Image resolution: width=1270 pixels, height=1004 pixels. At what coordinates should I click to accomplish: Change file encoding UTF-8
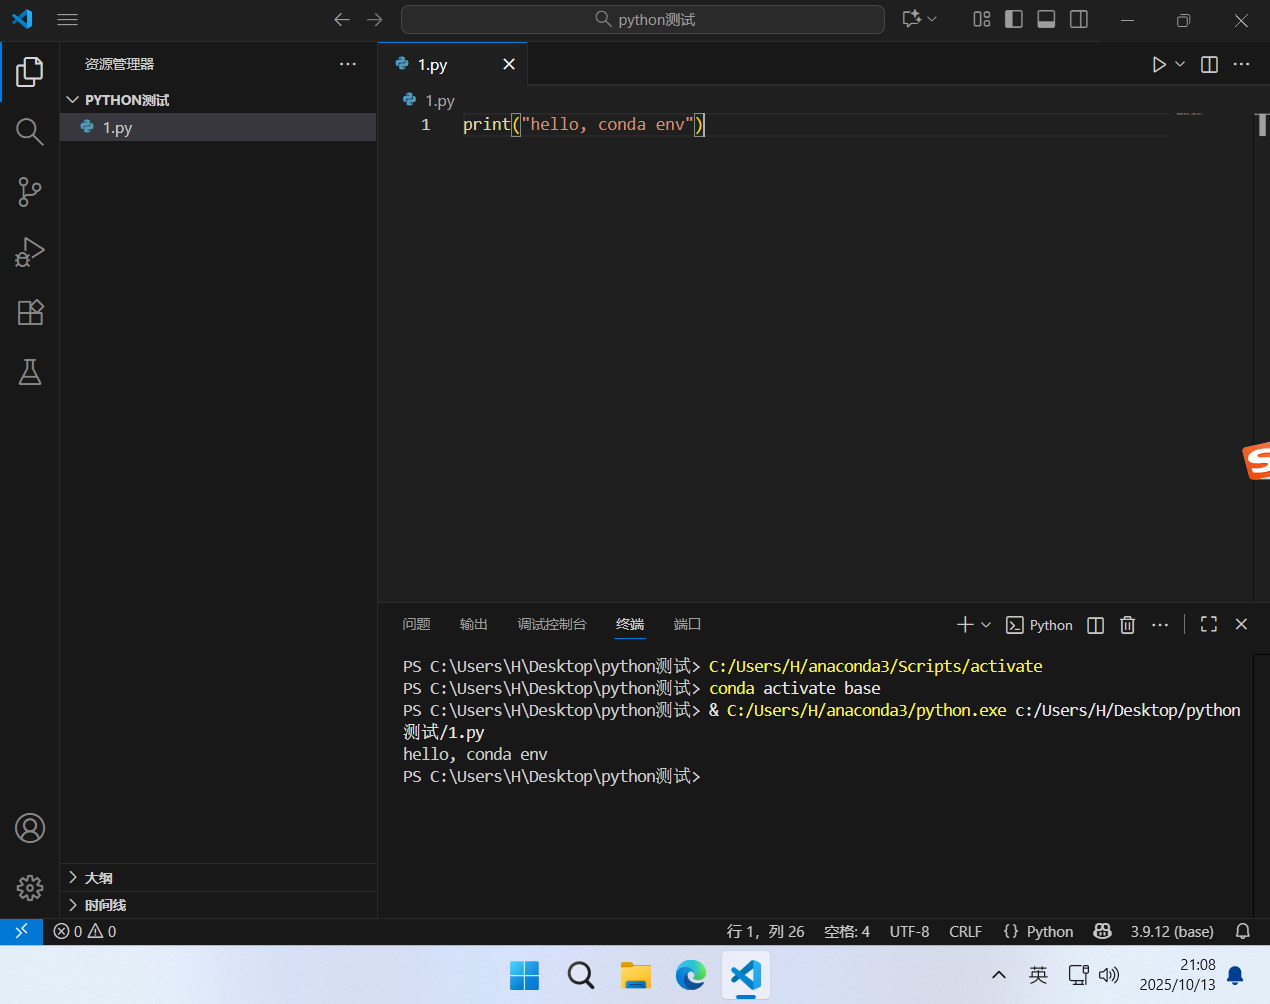point(909,931)
